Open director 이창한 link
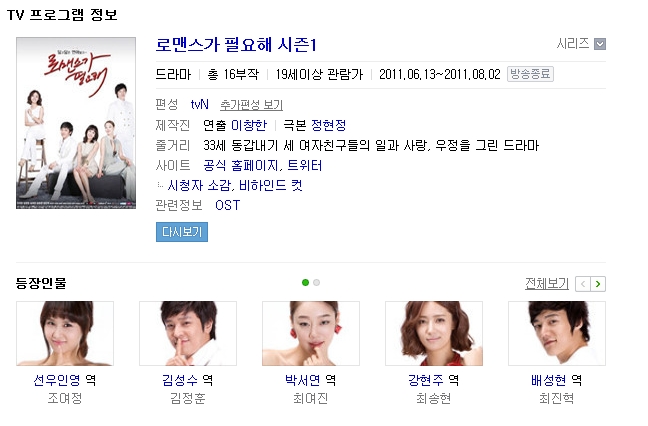This screenshot has width=648, height=426. click(x=249, y=125)
